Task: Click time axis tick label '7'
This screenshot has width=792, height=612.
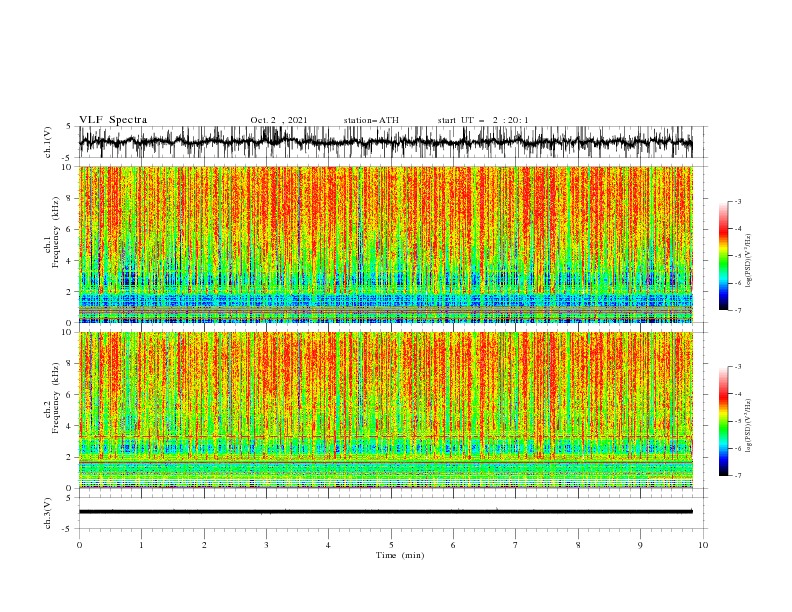Action: [516, 545]
